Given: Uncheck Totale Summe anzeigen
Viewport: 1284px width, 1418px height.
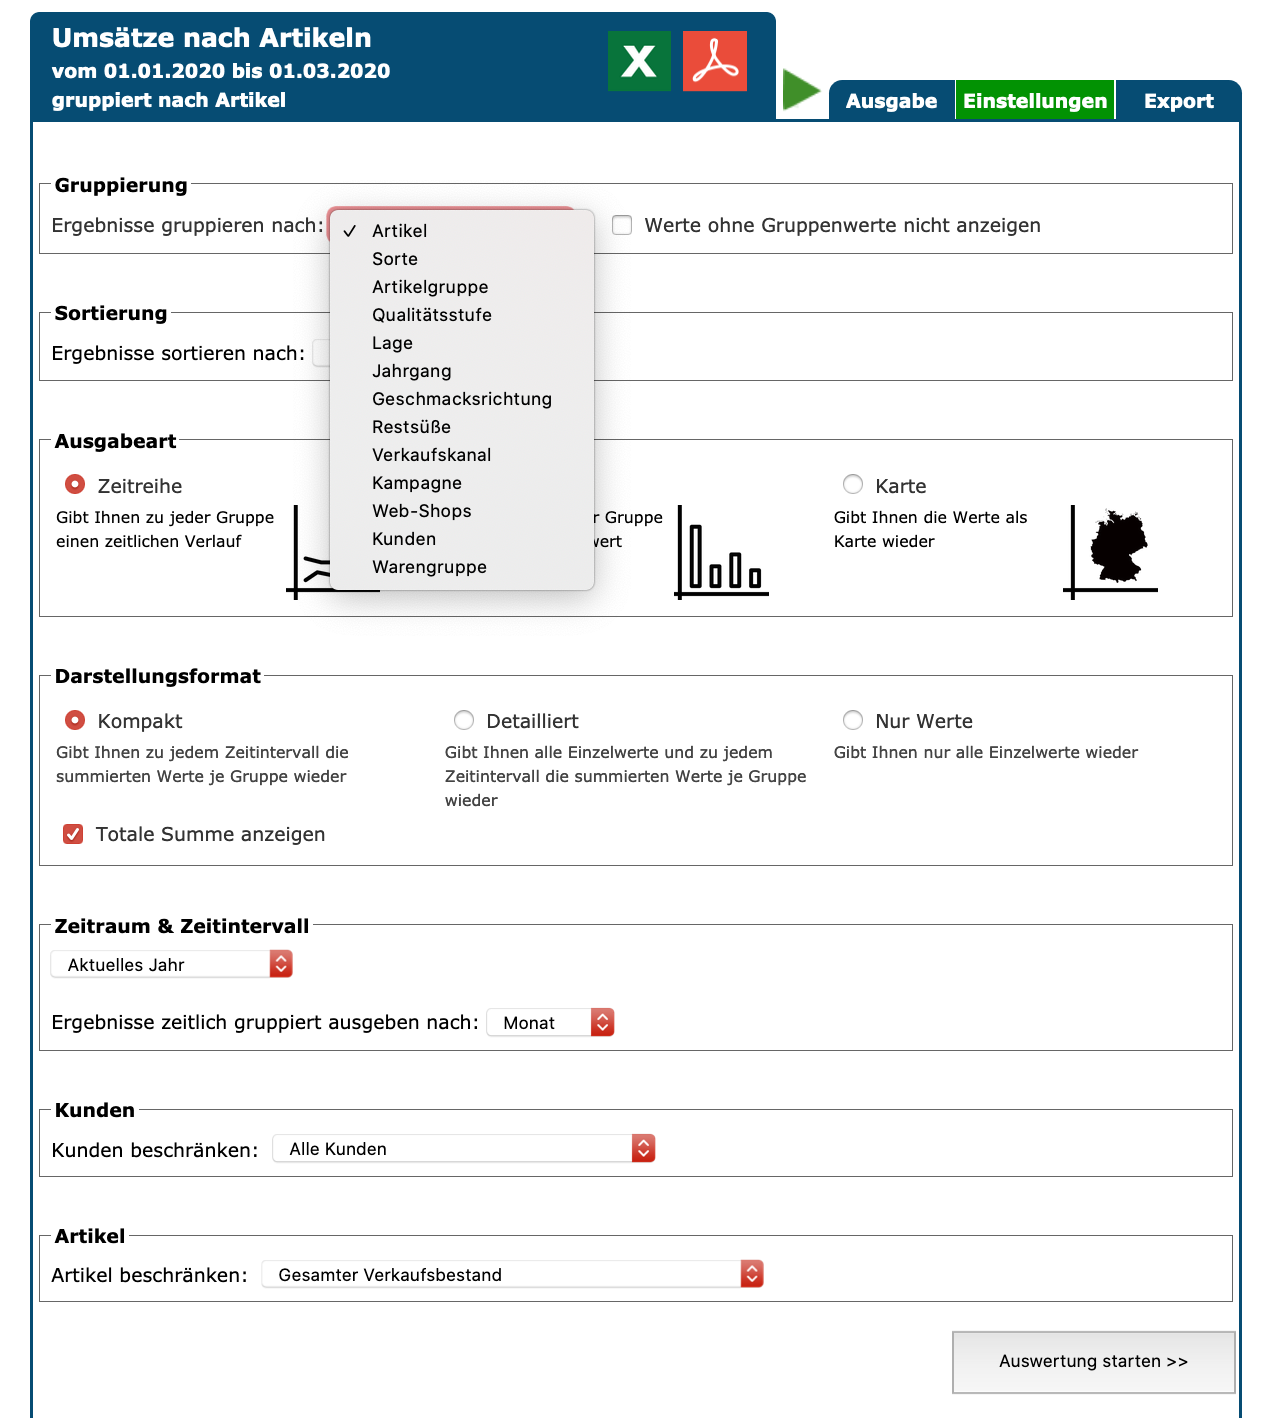Looking at the screenshot, I should click(73, 834).
